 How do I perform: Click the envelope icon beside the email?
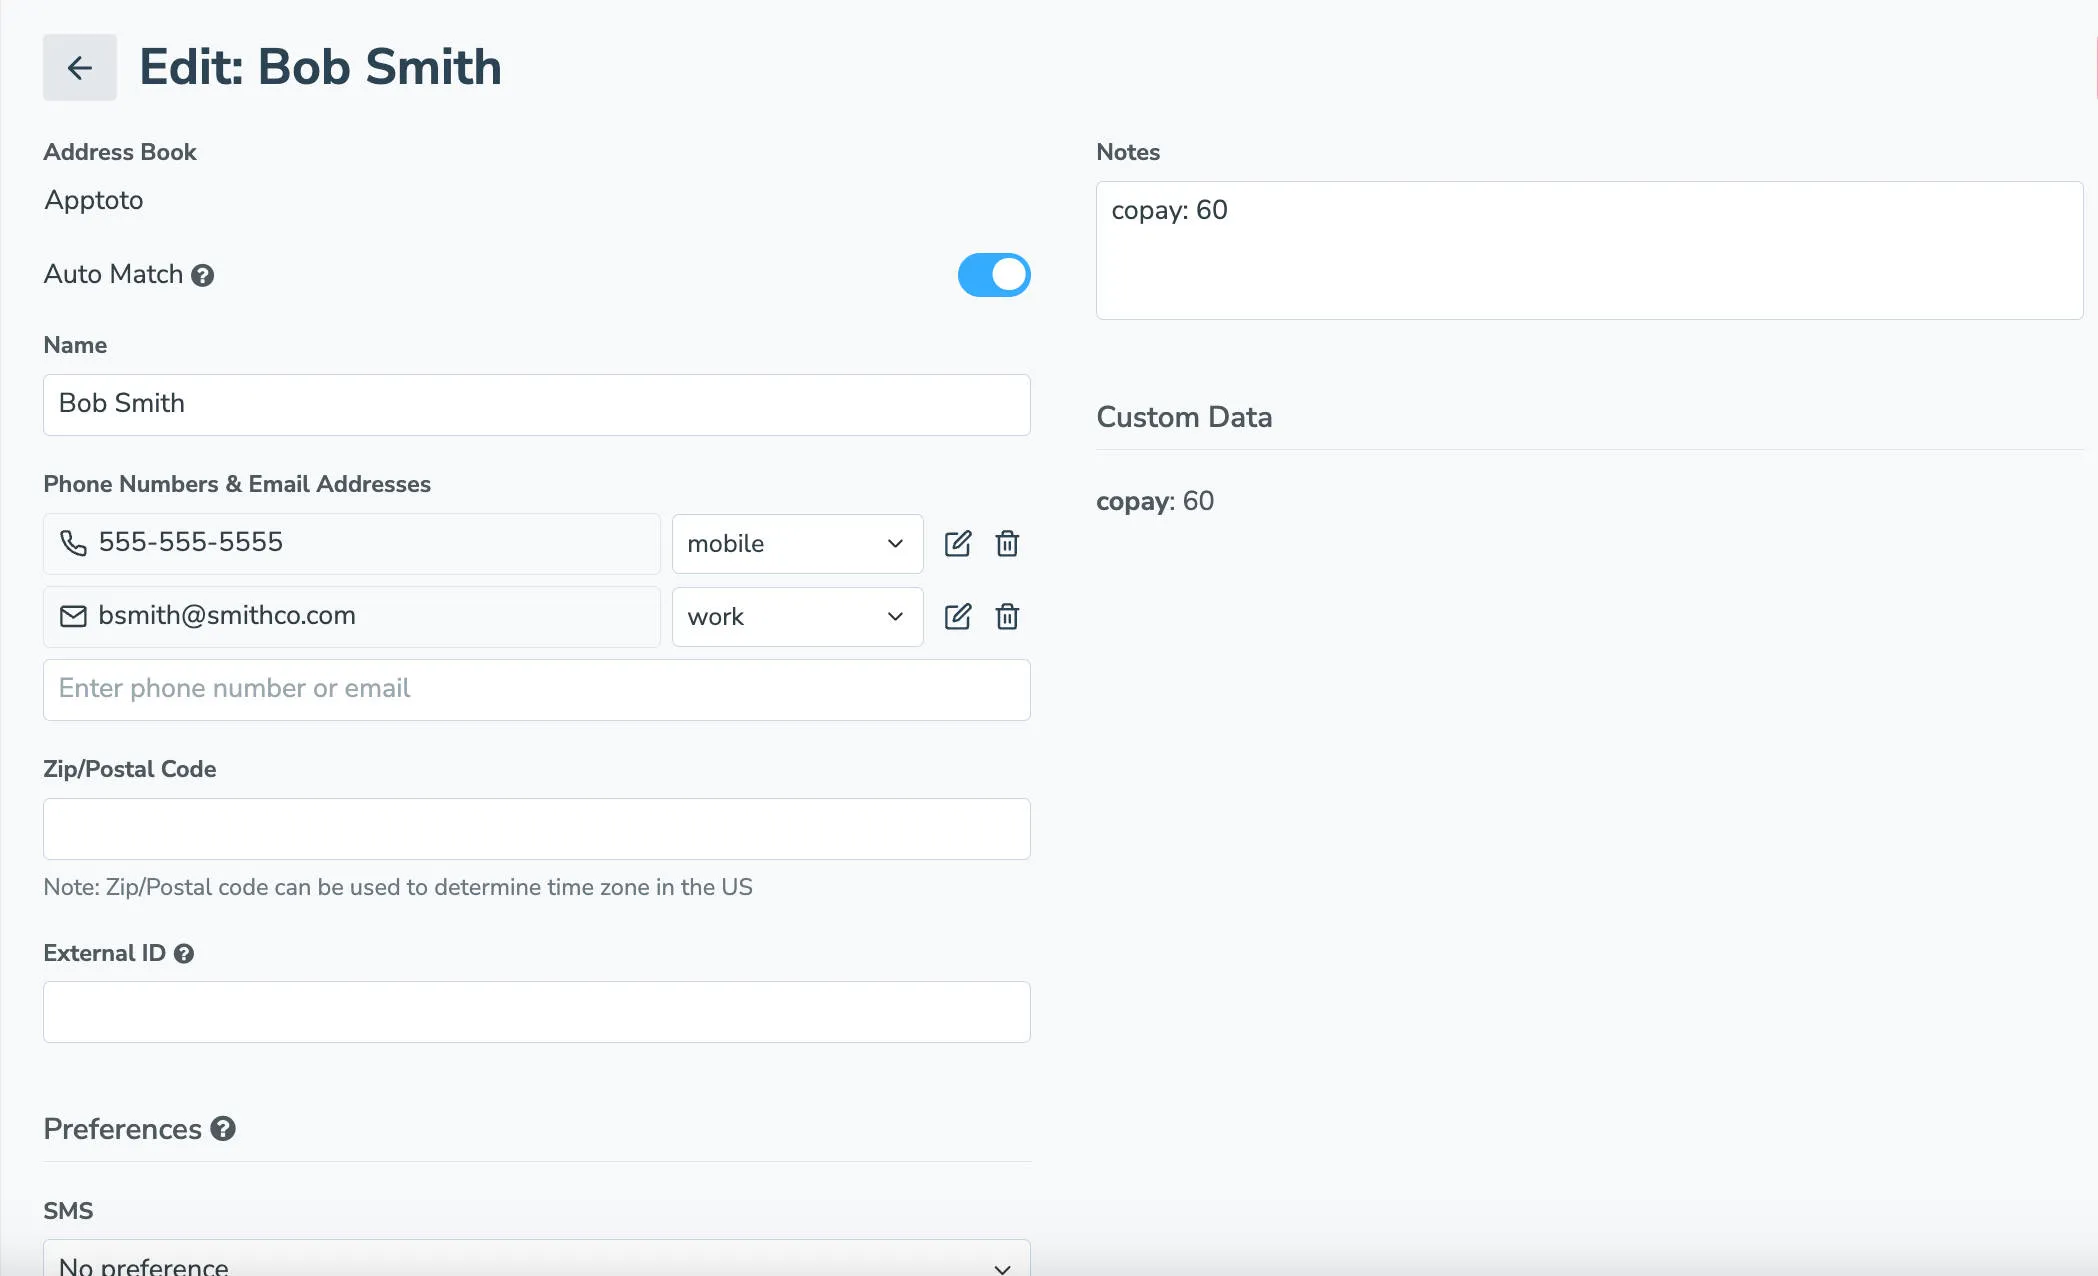72,616
